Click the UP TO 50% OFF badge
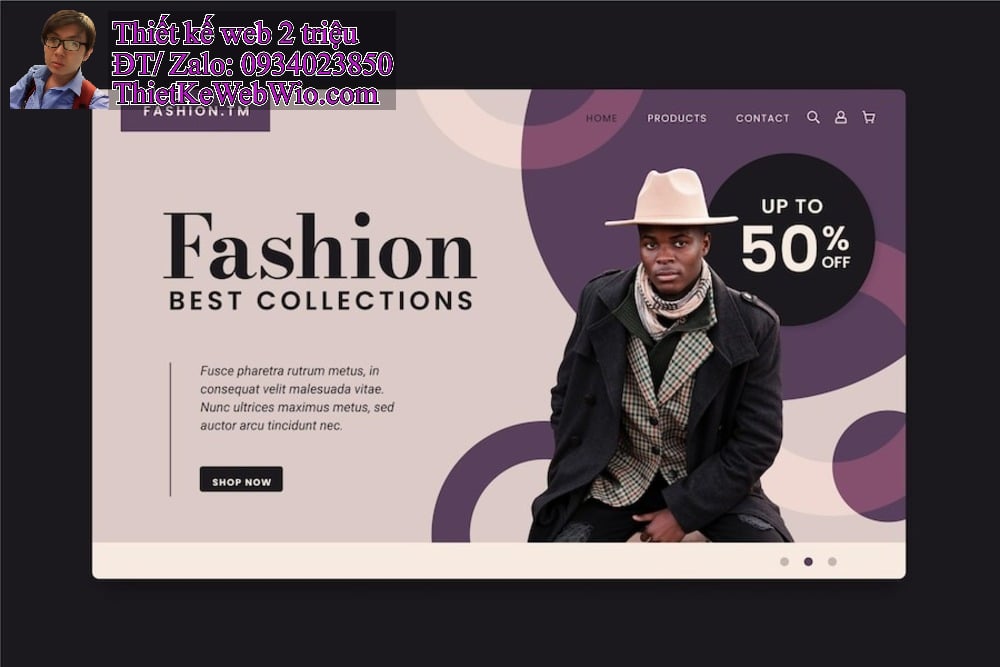The height and width of the screenshot is (667, 1000). 791,239
